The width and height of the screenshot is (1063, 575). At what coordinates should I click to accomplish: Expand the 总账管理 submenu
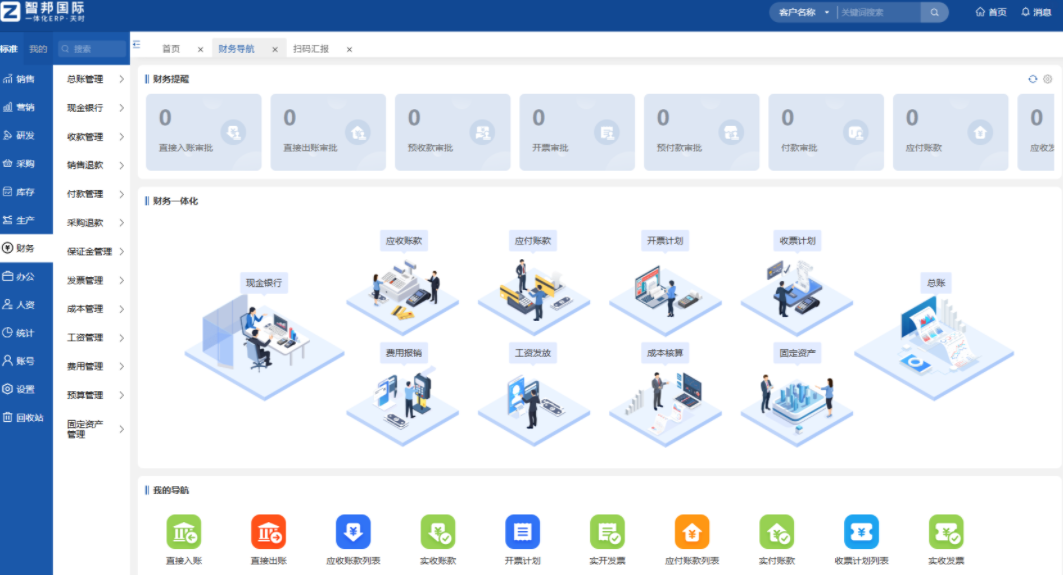[x=95, y=79]
